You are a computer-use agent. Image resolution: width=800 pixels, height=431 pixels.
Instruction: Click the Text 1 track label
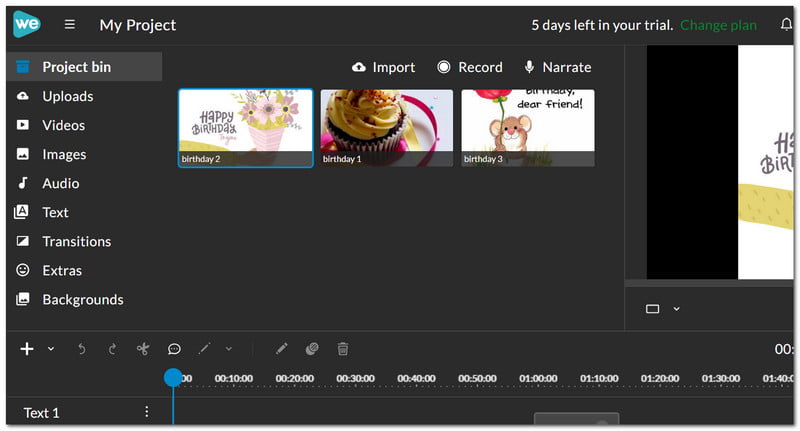pos(41,413)
